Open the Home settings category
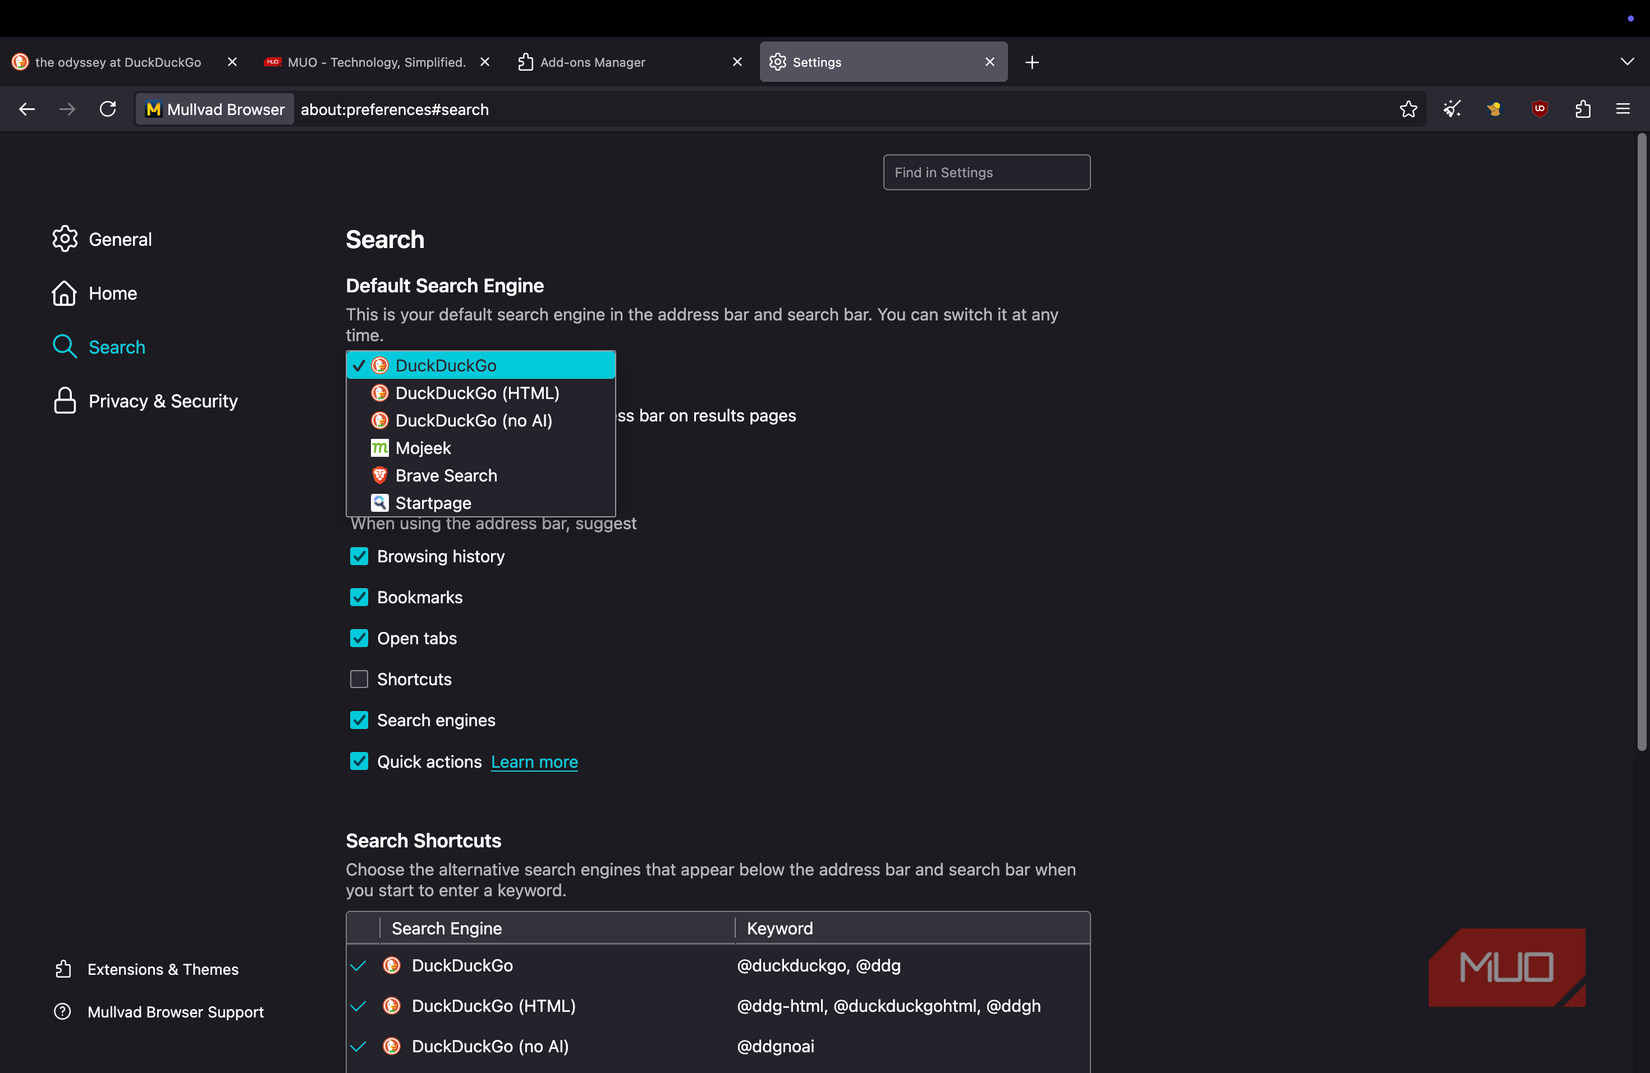This screenshot has height=1073, width=1650. point(95,293)
